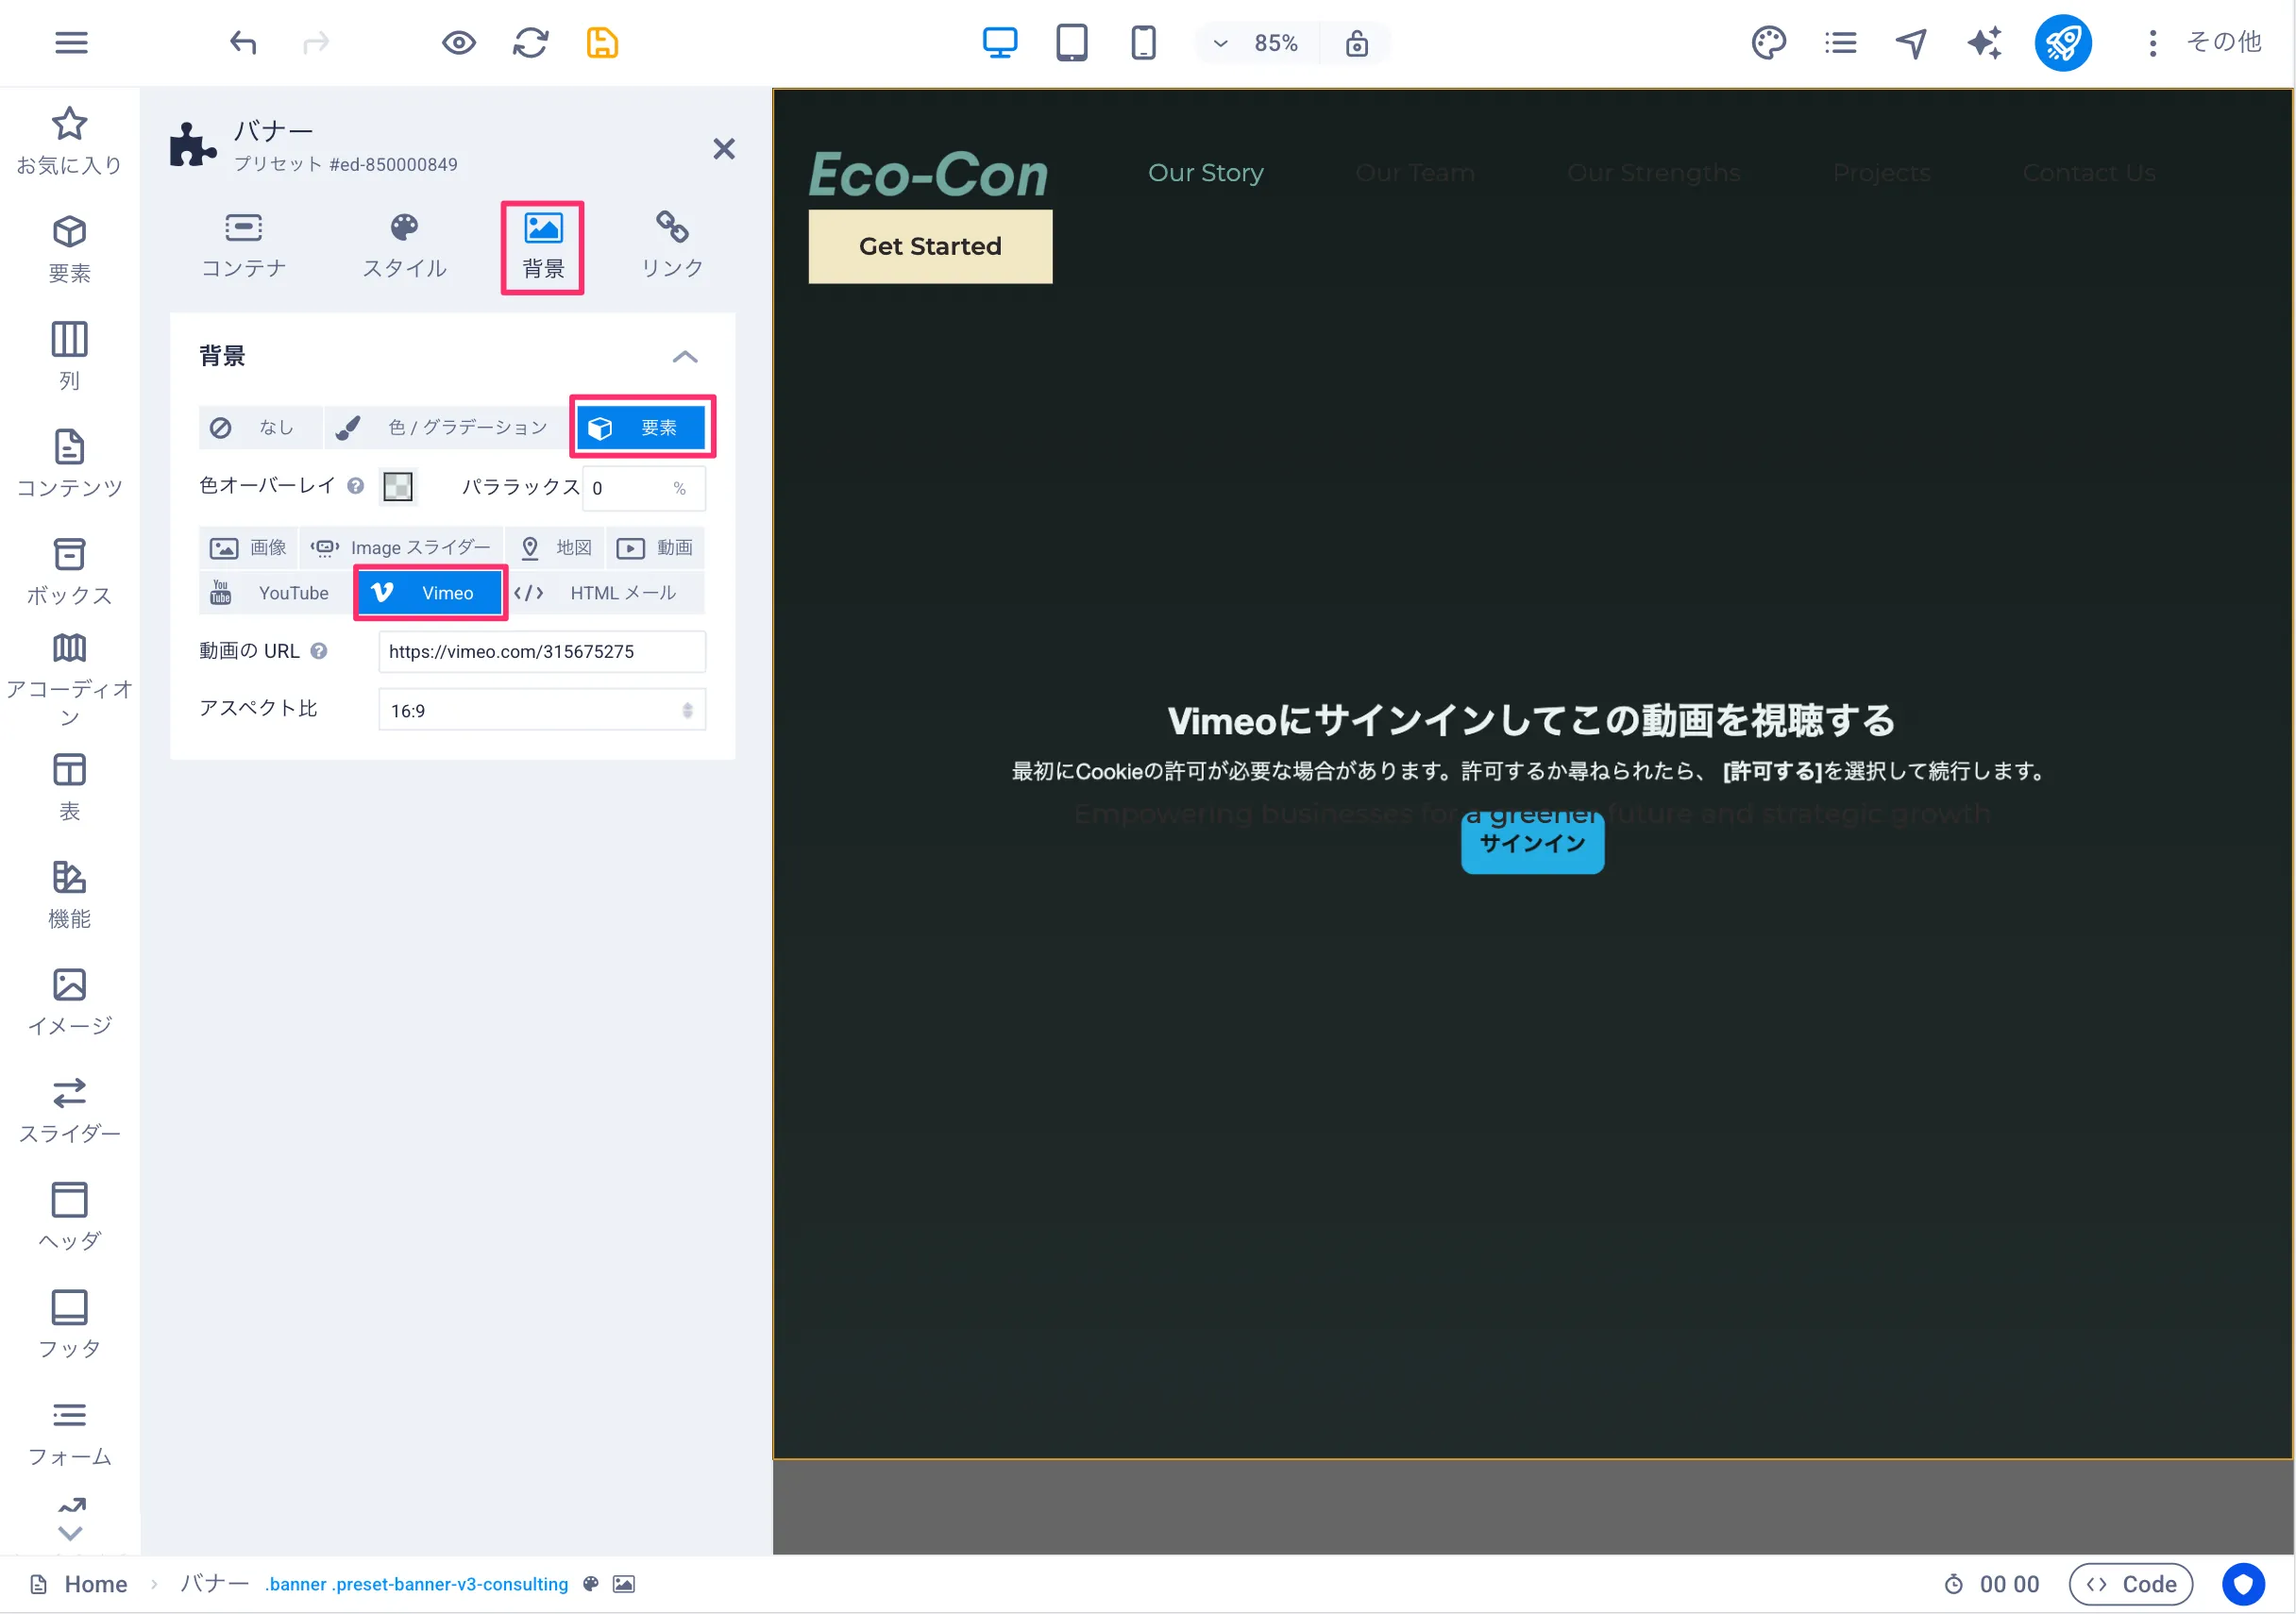Toggle the lock icon near zoom
The height and width of the screenshot is (1614, 2296).
(x=1357, y=43)
